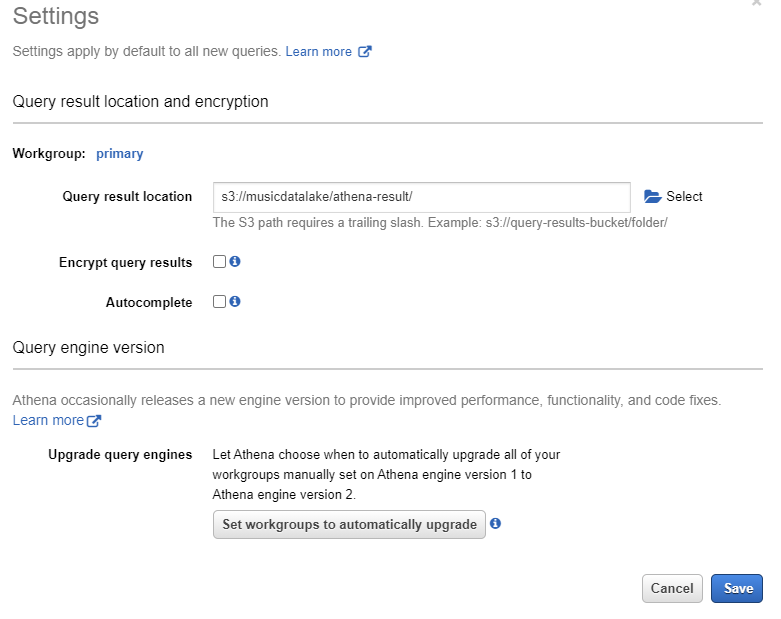The image size is (781, 619).
Task: Click the Encrypt query results label
Action: click(126, 262)
